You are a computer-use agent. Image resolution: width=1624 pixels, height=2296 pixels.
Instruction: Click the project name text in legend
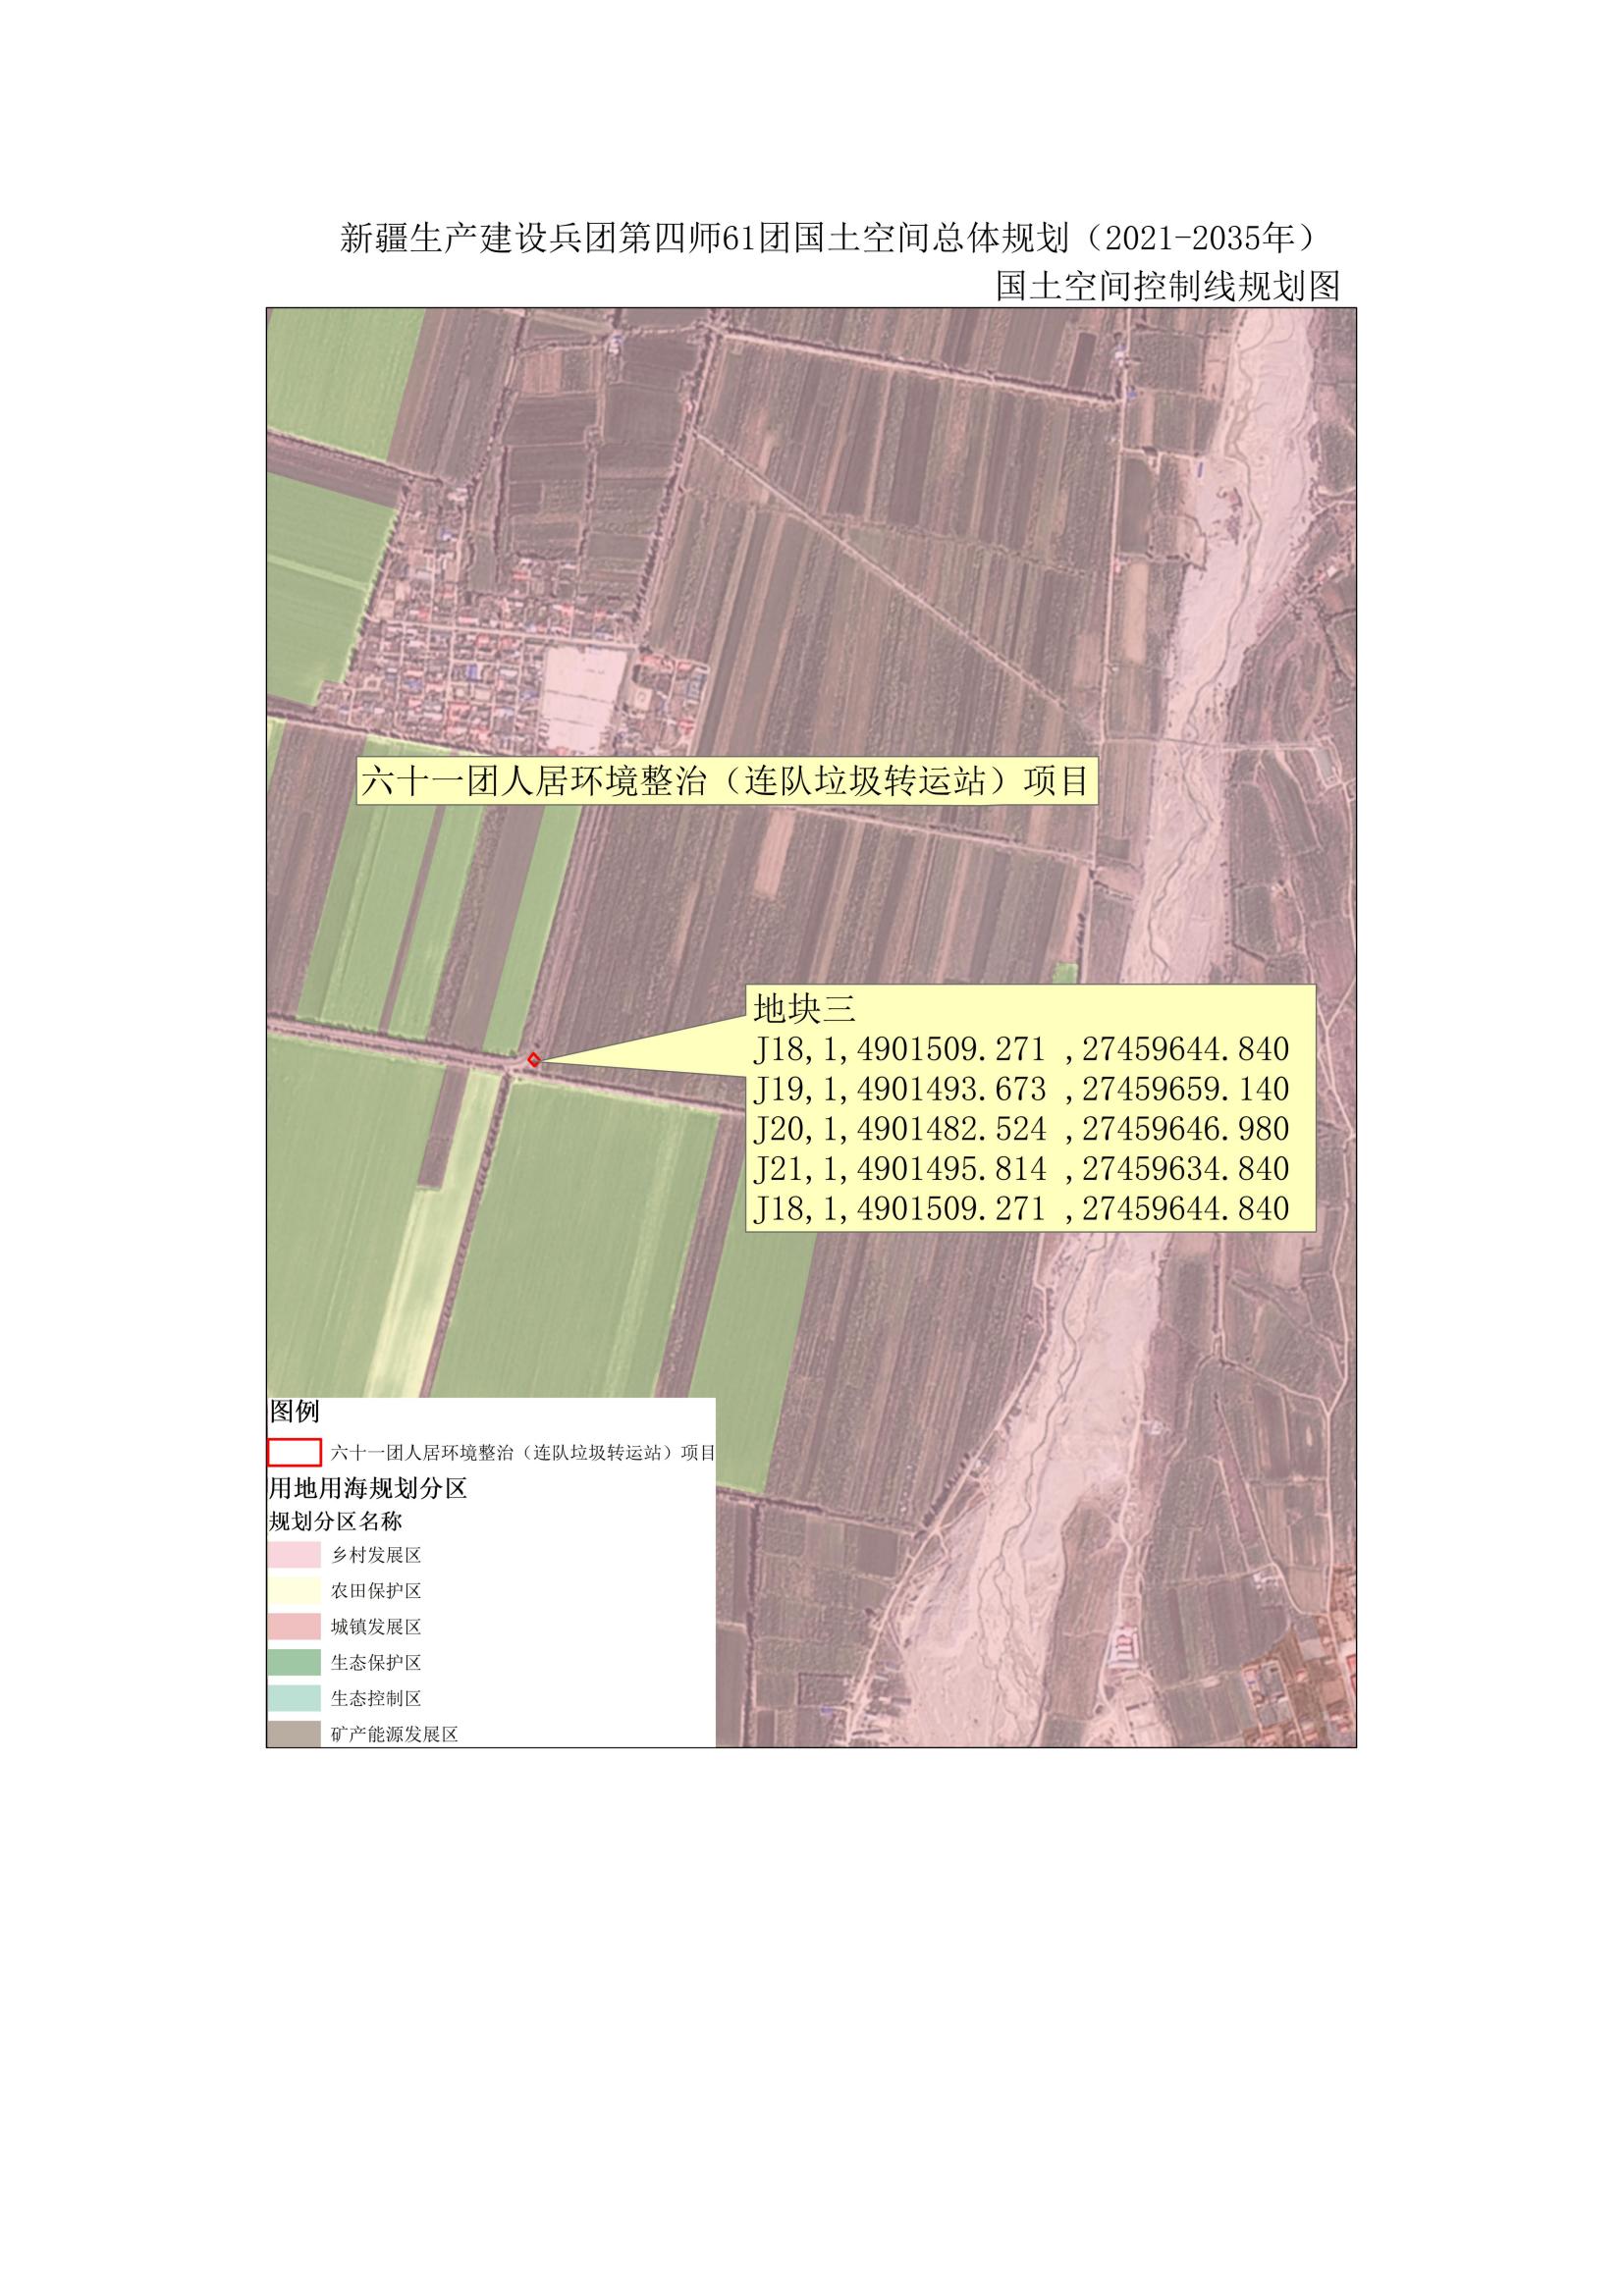[x=523, y=1453]
